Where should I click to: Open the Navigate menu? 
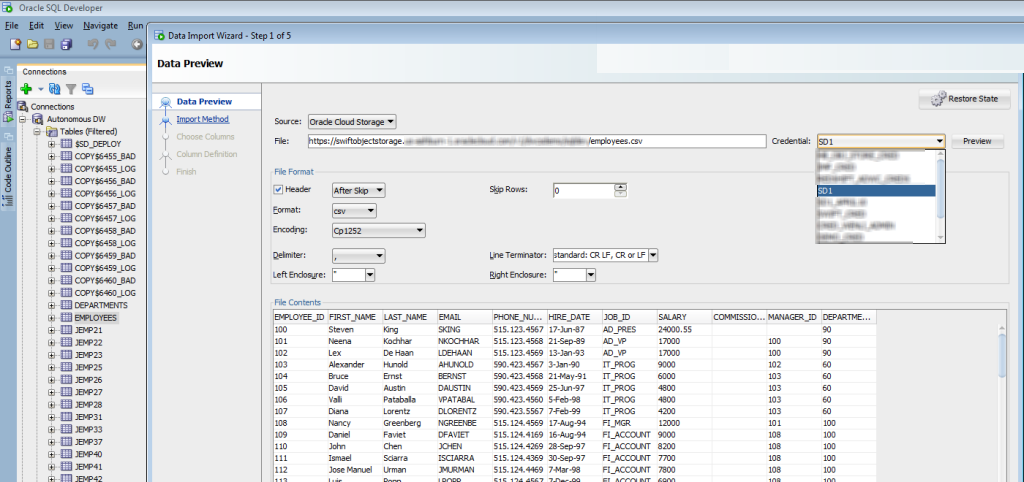[x=101, y=25]
